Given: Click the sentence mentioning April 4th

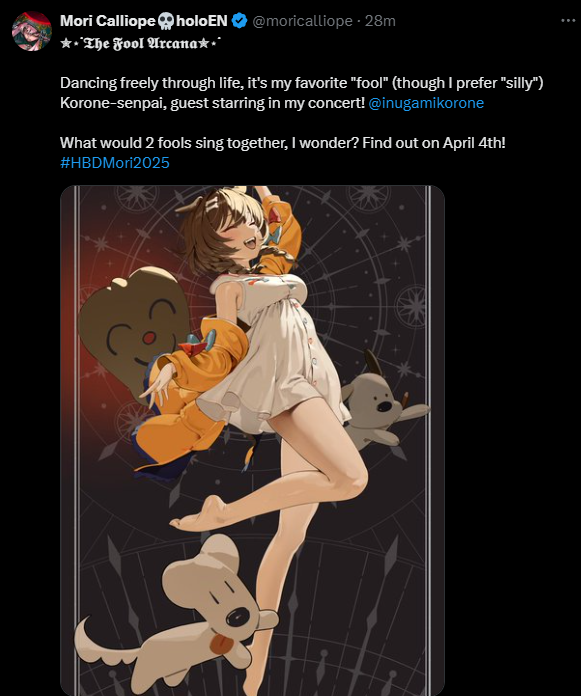Looking at the screenshot, I should (x=283, y=143).
